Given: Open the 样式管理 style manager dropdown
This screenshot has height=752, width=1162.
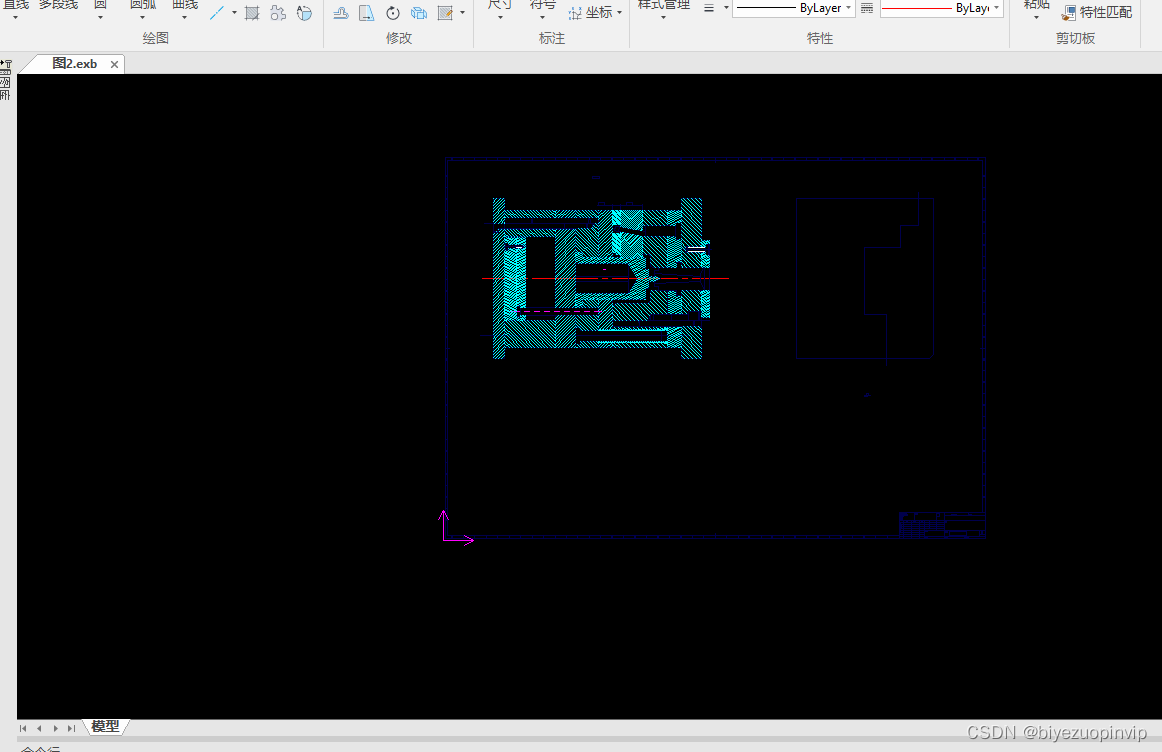Looking at the screenshot, I should [x=663, y=17].
